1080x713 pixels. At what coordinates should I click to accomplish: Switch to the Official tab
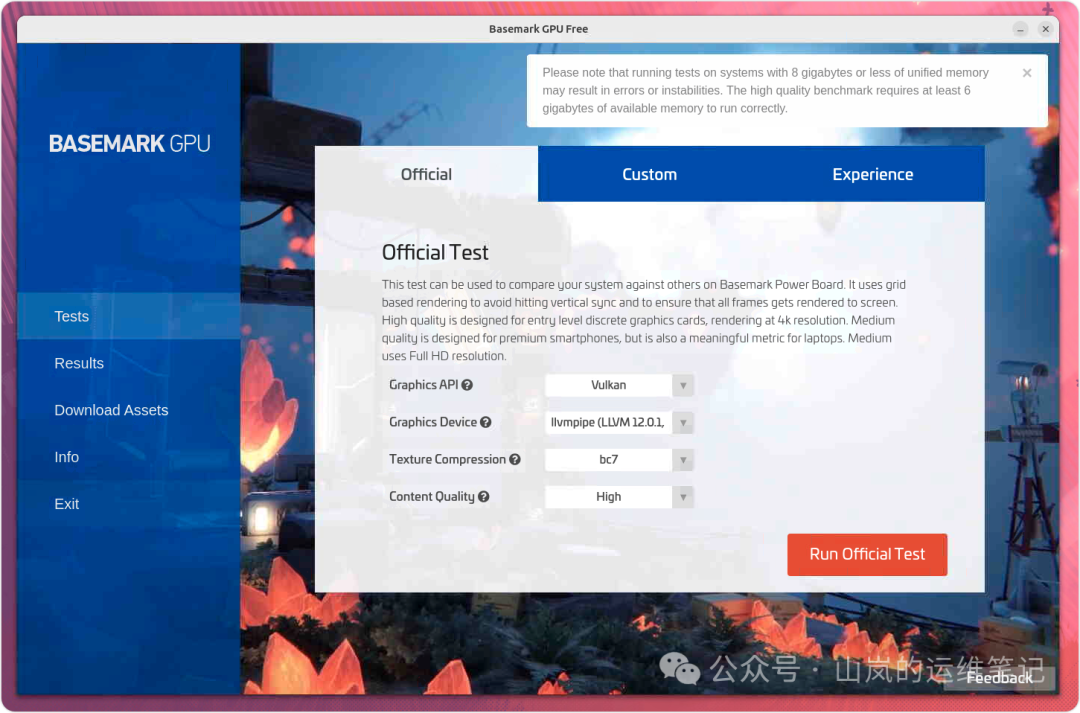[x=426, y=174]
